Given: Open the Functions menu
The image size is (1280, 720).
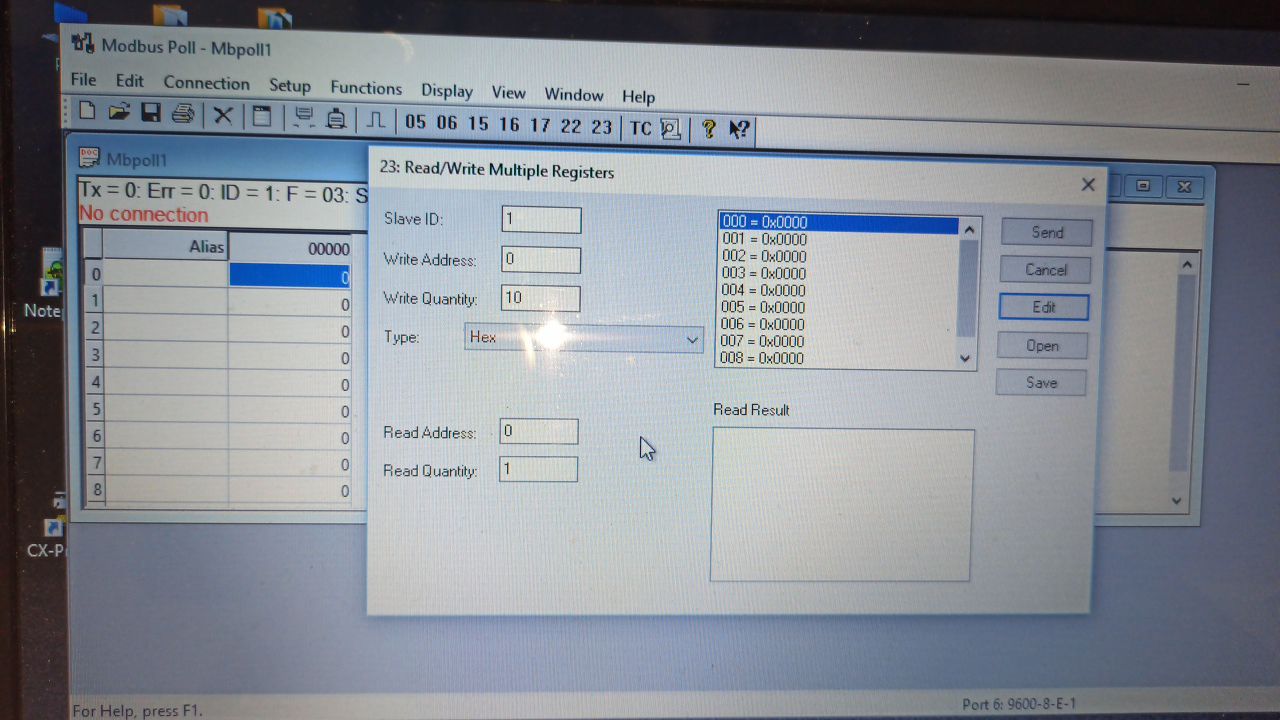Looking at the screenshot, I should point(366,88).
